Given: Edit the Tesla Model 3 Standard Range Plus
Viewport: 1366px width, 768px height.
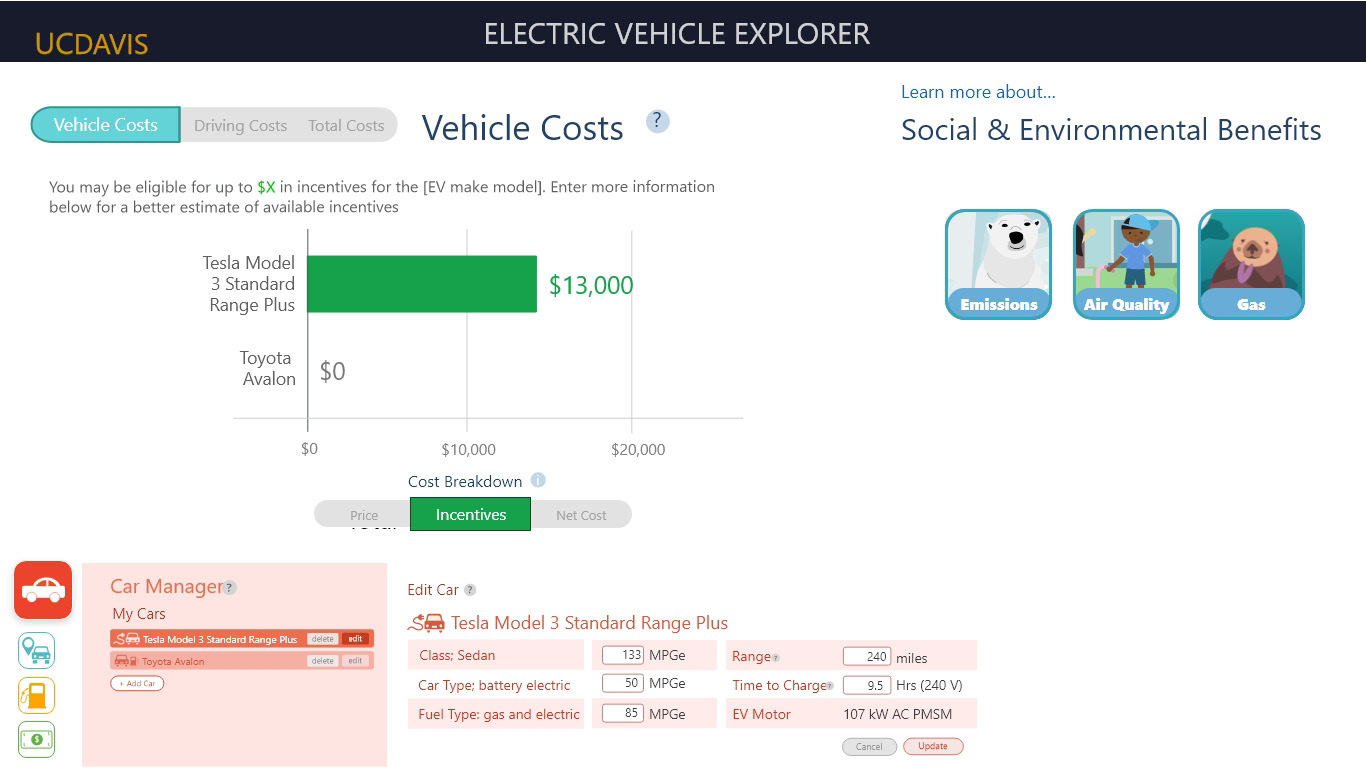Looking at the screenshot, I should [x=355, y=639].
